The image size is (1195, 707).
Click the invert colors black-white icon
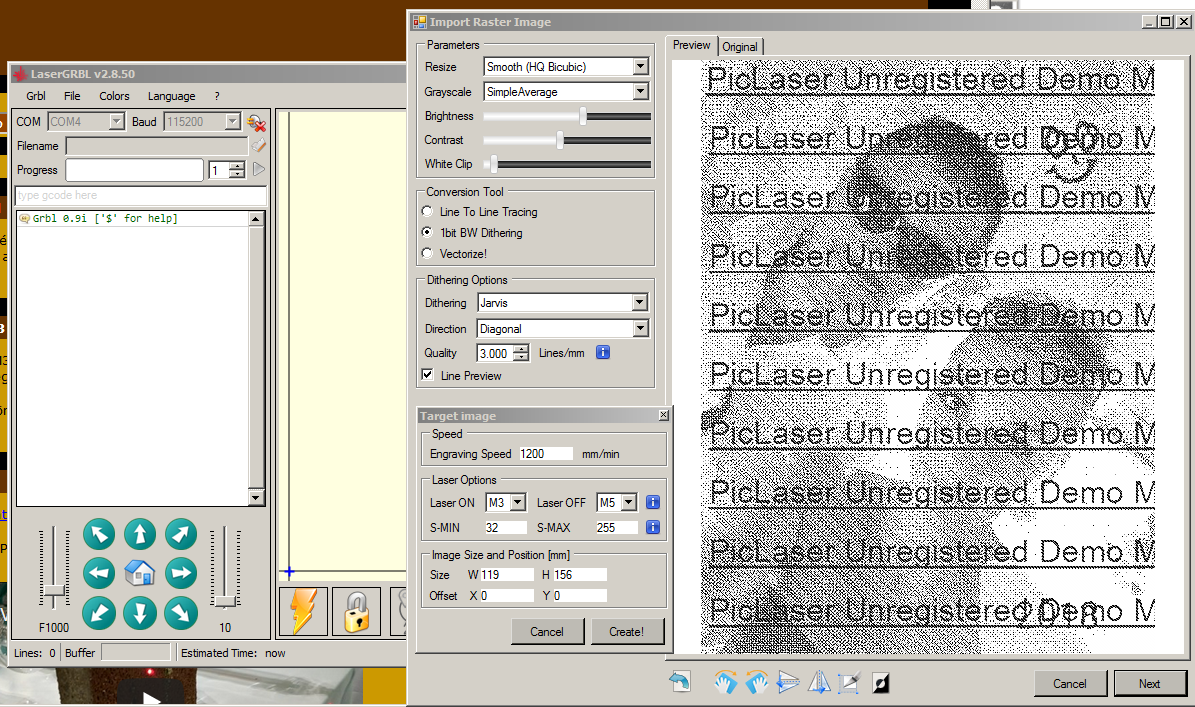point(880,683)
